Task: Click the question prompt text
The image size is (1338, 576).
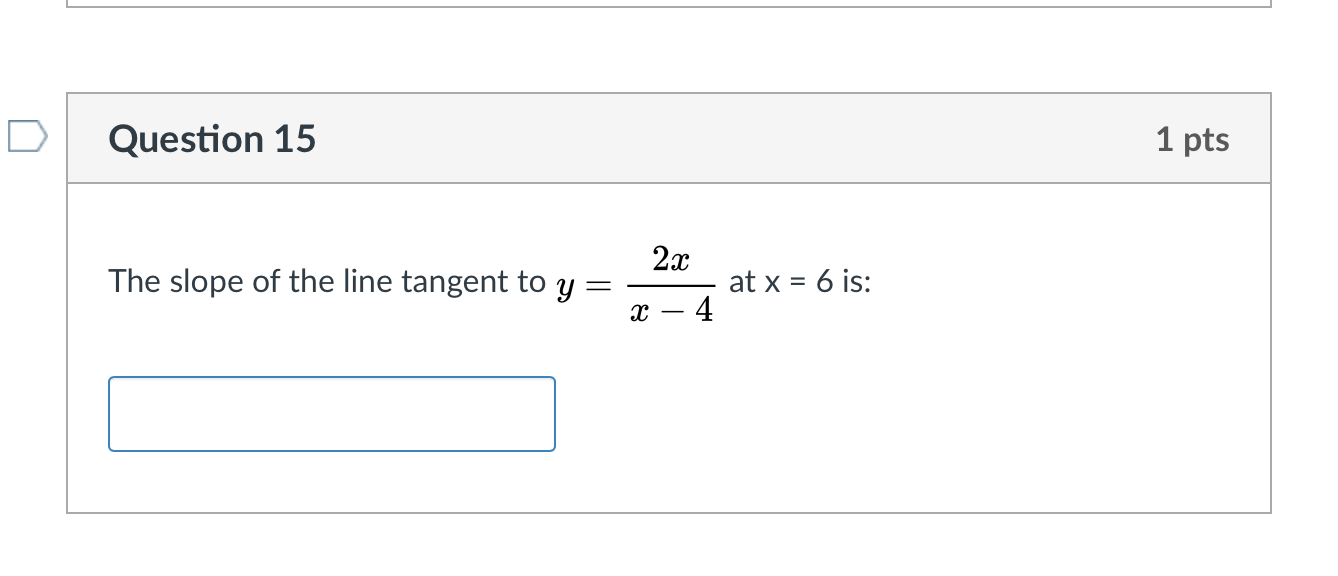Action: coord(300,281)
